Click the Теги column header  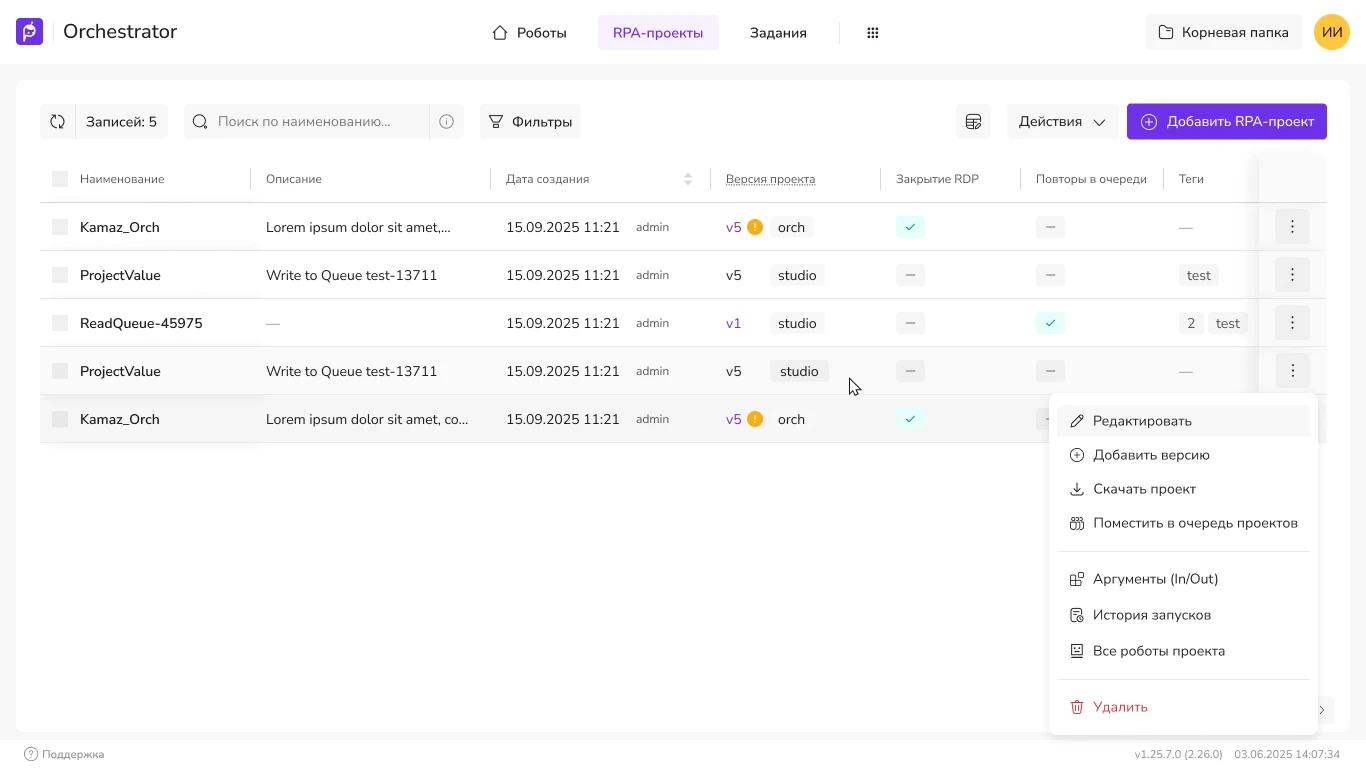pyautogui.click(x=1191, y=179)
